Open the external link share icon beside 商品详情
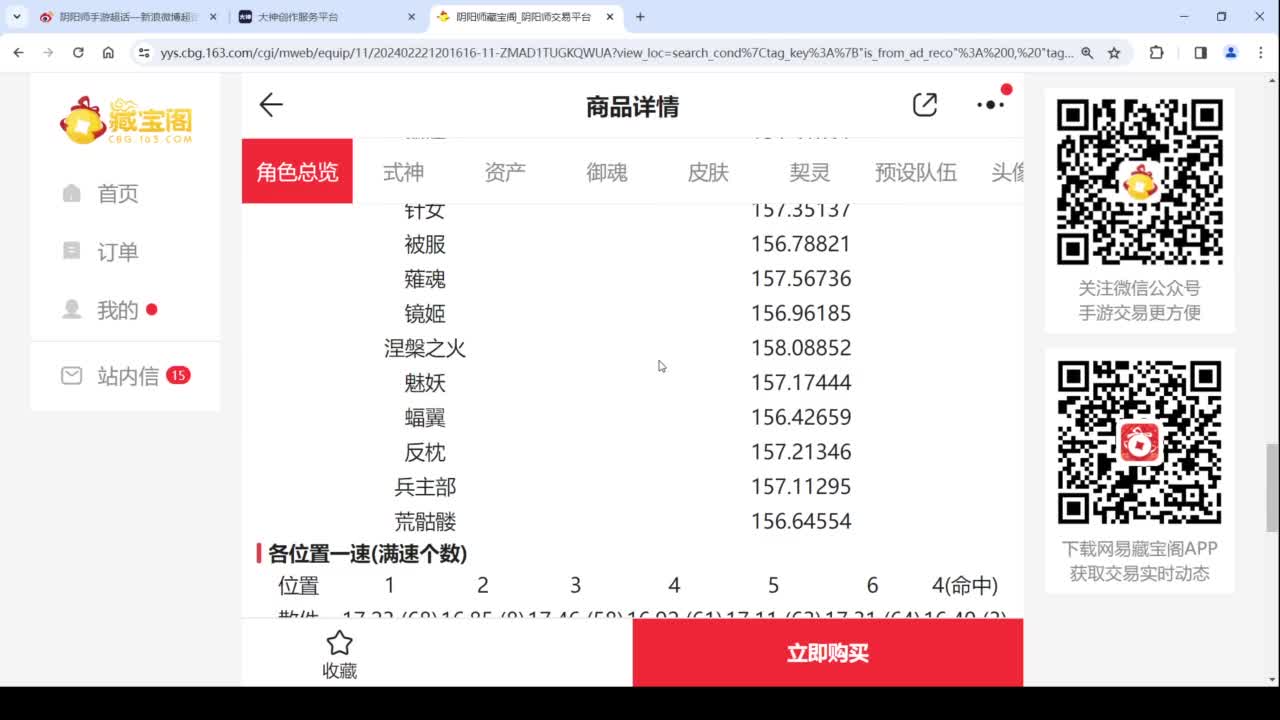 pyautogui.click(x=925, y=104)
